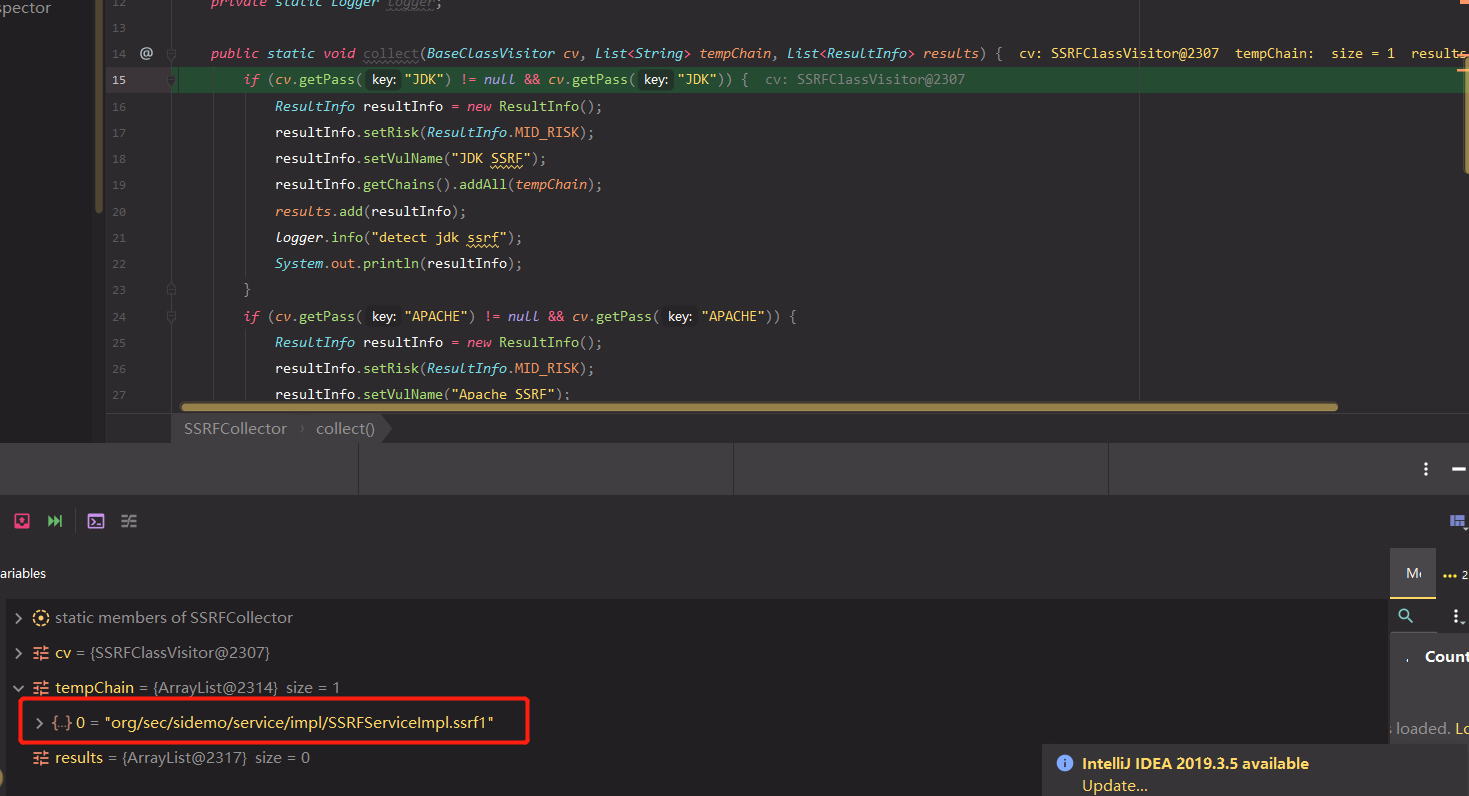Collapse fold marker at line 15

click(x=171, y=80)
